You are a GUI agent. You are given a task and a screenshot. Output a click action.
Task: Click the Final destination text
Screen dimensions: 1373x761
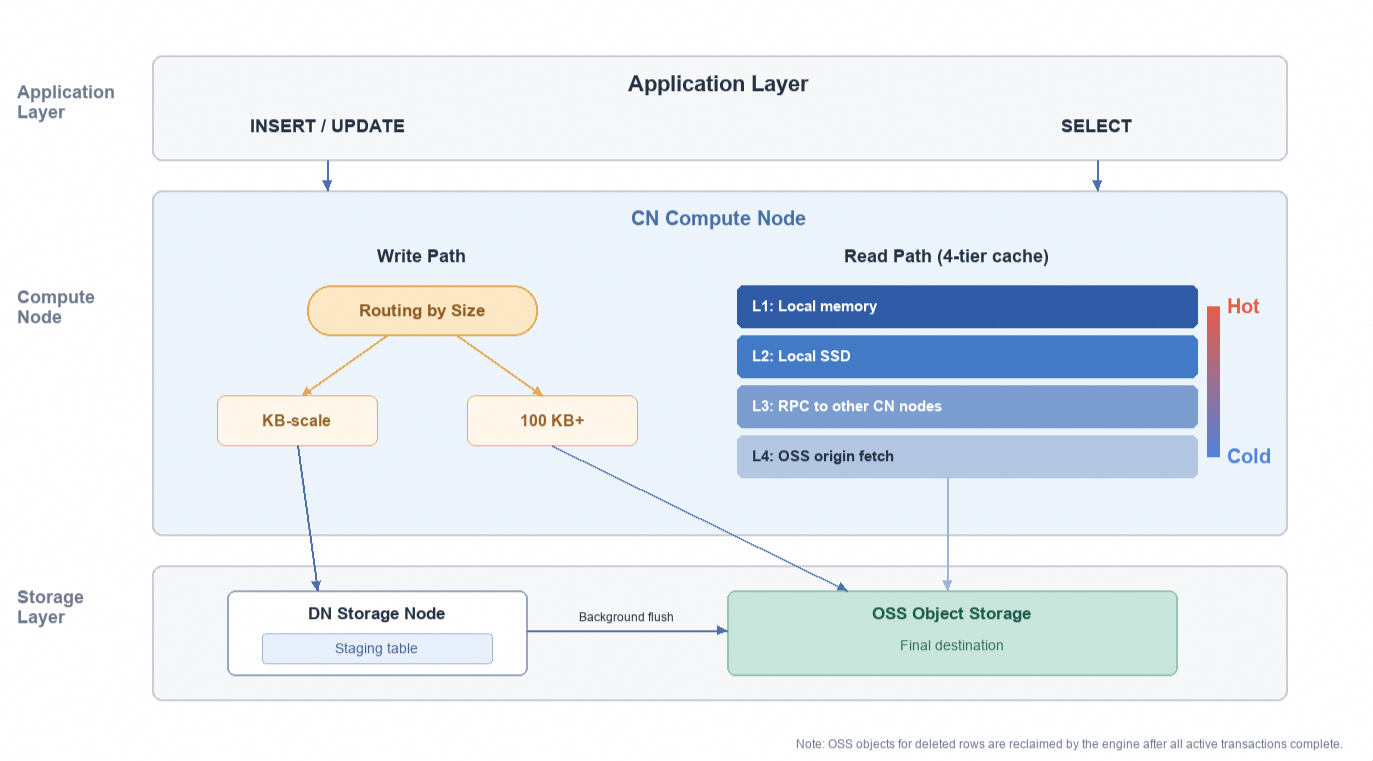[x=951, y=645]
